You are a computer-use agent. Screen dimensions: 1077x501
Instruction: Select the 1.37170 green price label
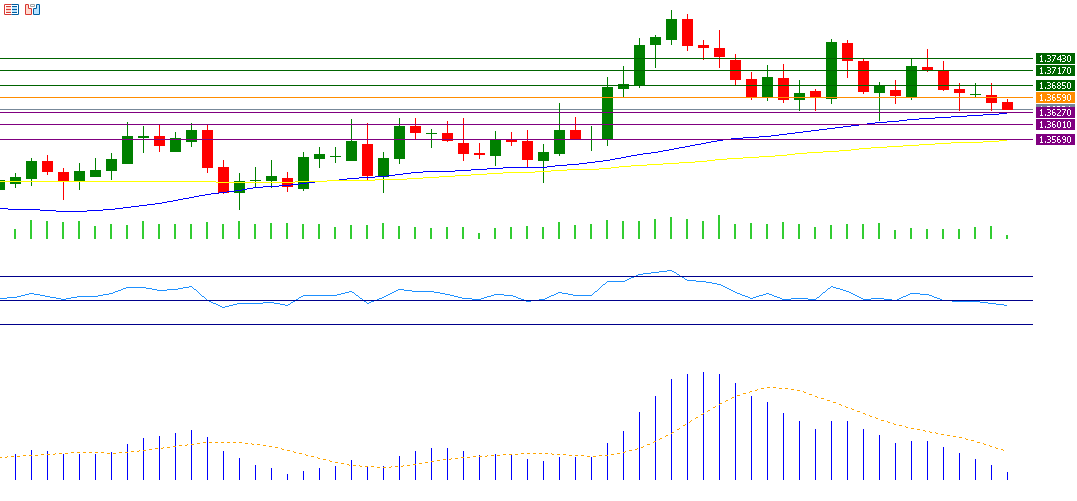pyautogui.click(x=1054, y=71)
